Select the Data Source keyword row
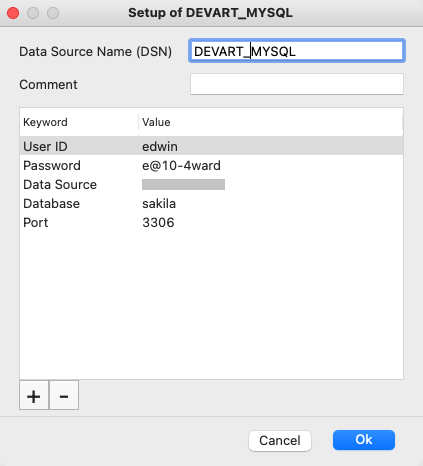Screen dimensions: 423x466 tap(211, 184)
